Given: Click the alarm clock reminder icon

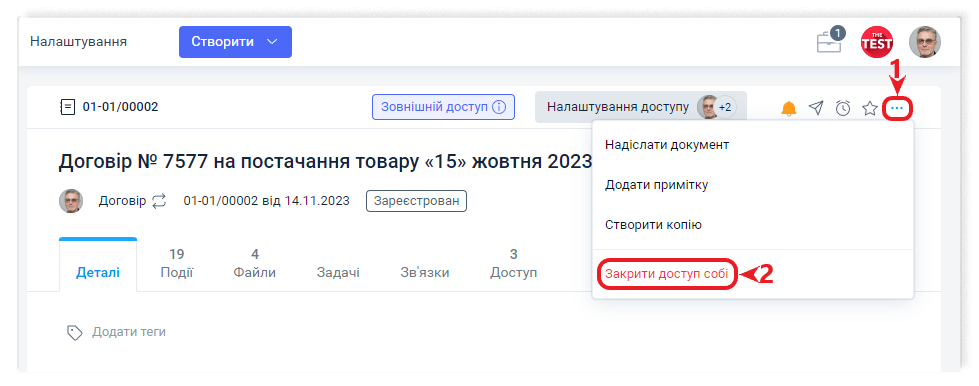Looking at the screenshot, I should pyautogui.click(x=843, y=108).
